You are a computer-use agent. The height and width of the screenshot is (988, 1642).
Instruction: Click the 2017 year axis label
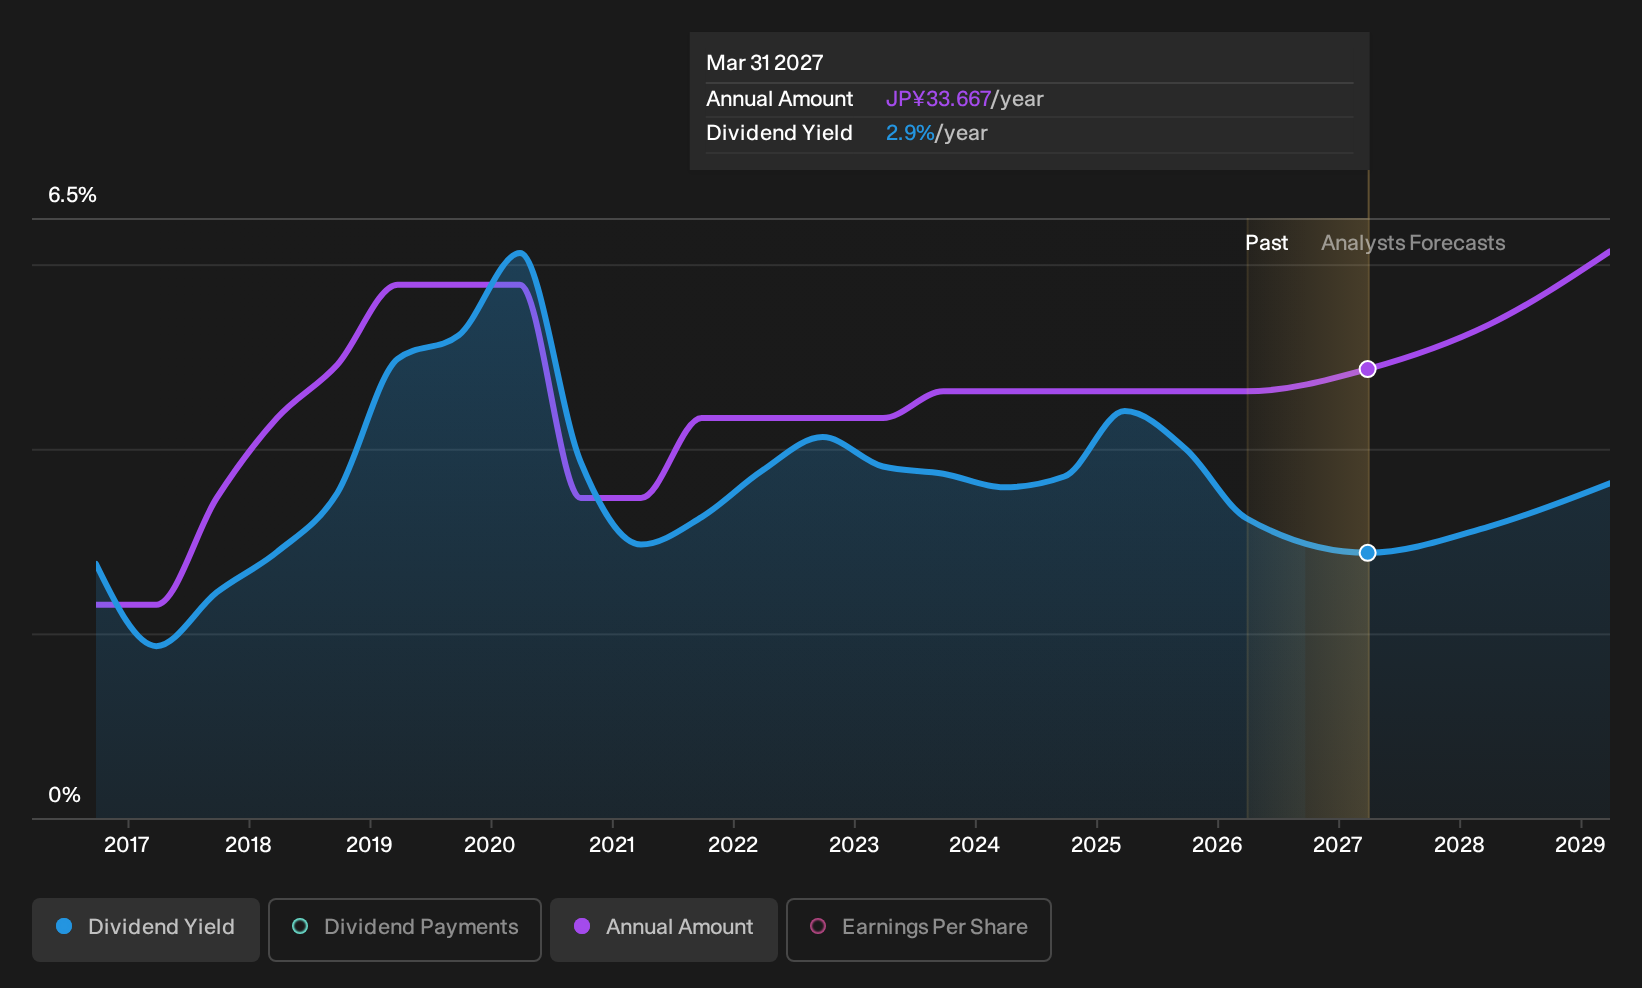pyautogui.click(x=127, y=845)
